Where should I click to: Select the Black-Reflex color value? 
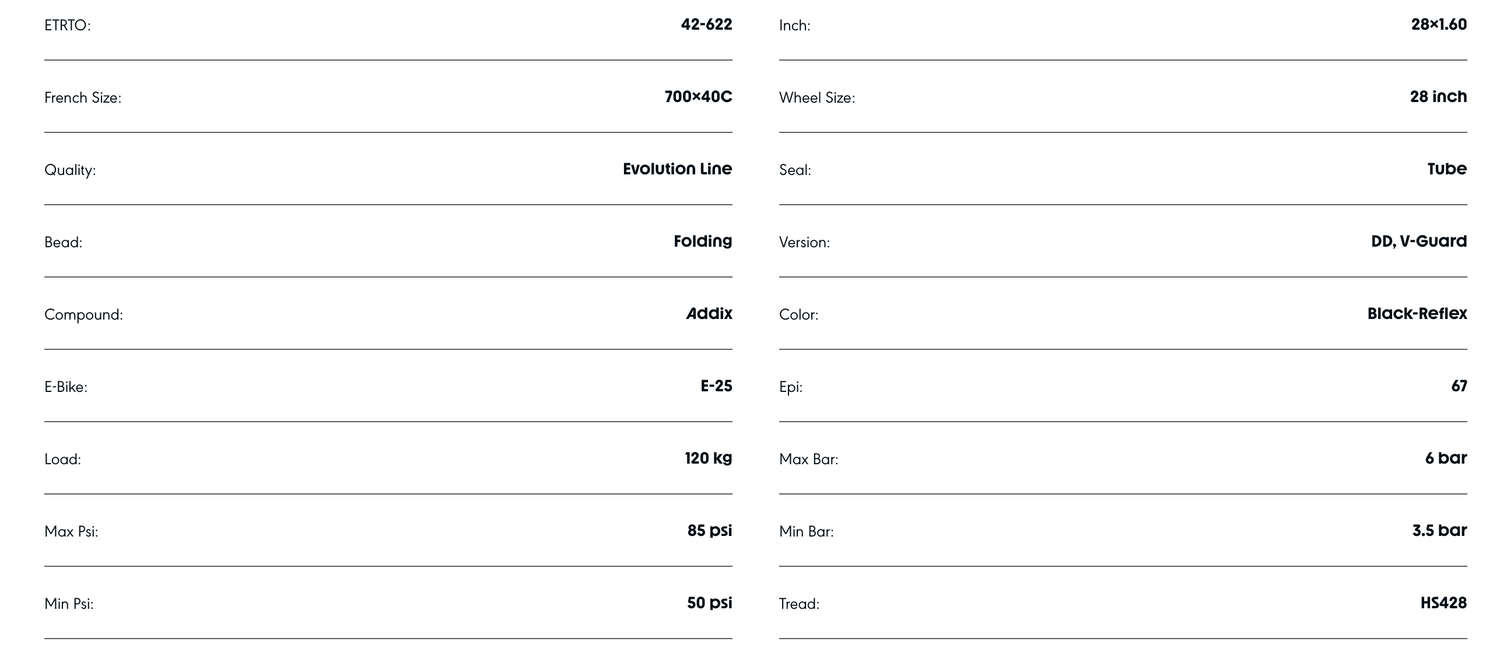point(1417,314)
